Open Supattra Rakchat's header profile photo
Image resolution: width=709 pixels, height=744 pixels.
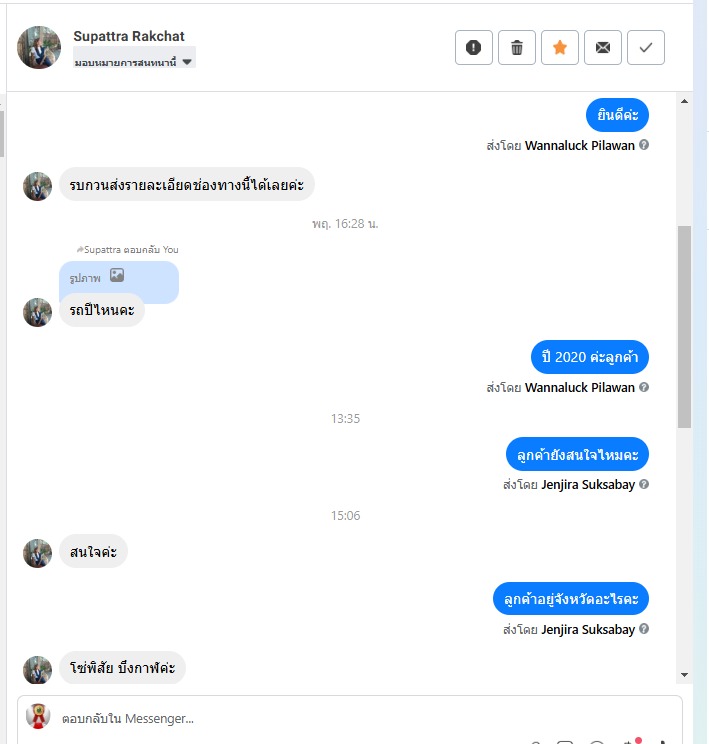[39, 47]
